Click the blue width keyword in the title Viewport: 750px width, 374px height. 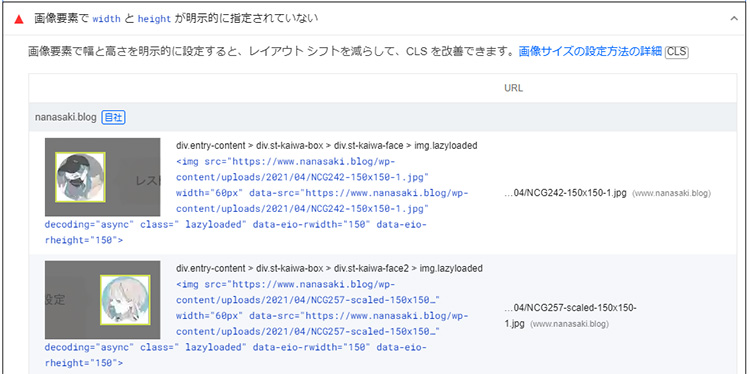click(x=107, y=20)
